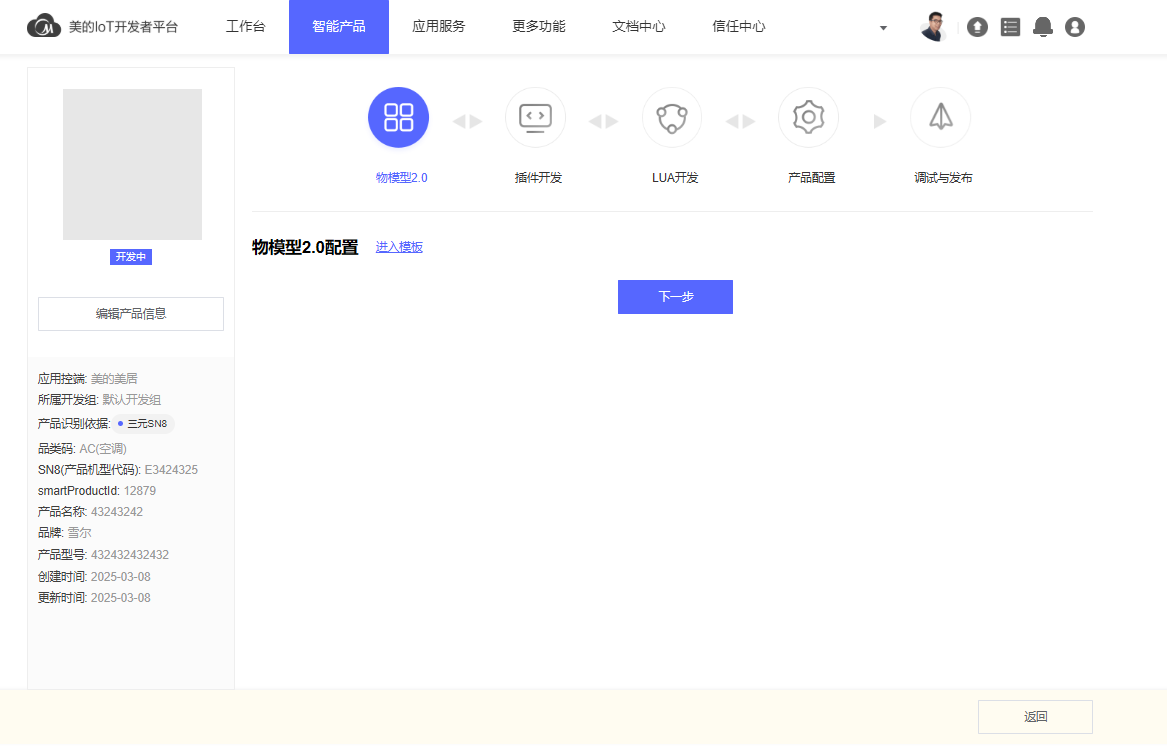Click the 物模型2.0 step label
The image size is (1167, 755).
402,178
